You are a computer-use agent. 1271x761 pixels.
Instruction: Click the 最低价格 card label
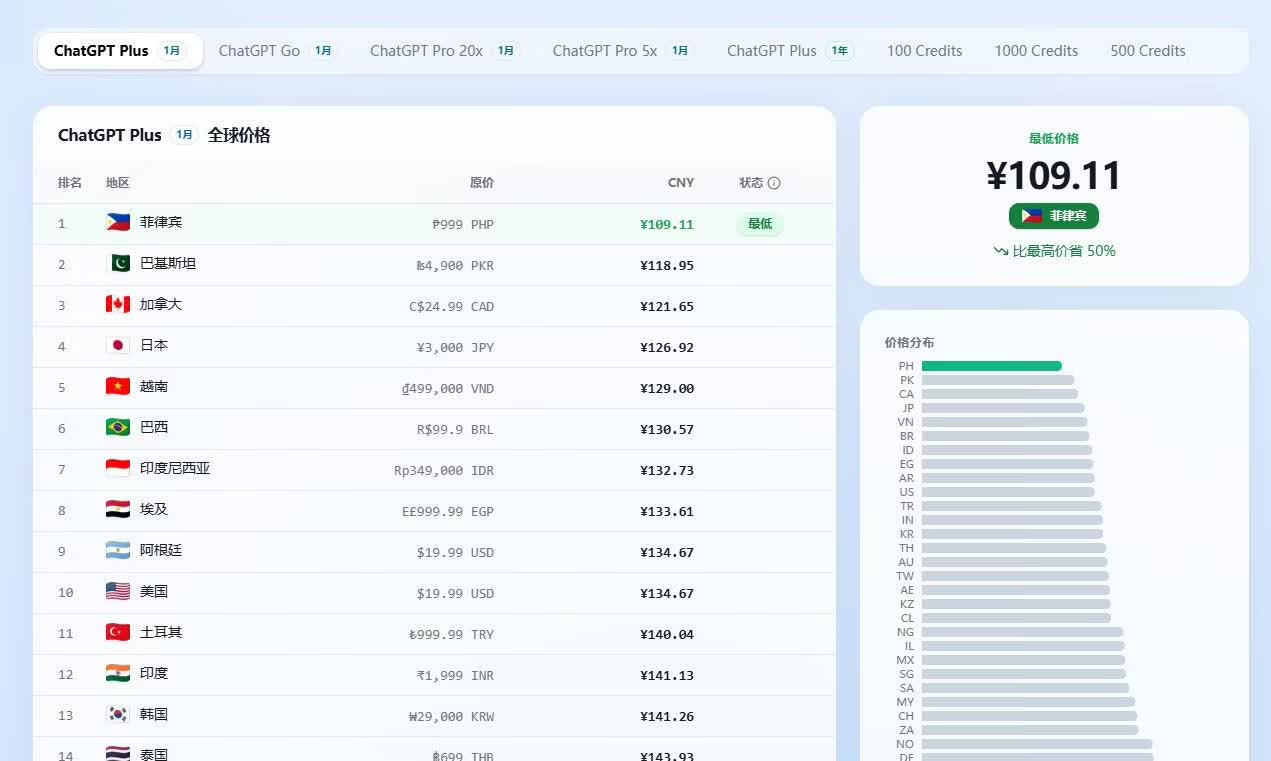[1054, 138]
